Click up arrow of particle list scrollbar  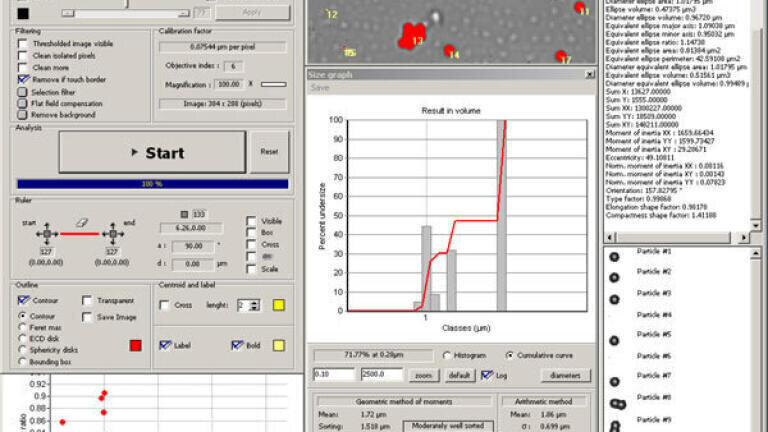[755, 253]
